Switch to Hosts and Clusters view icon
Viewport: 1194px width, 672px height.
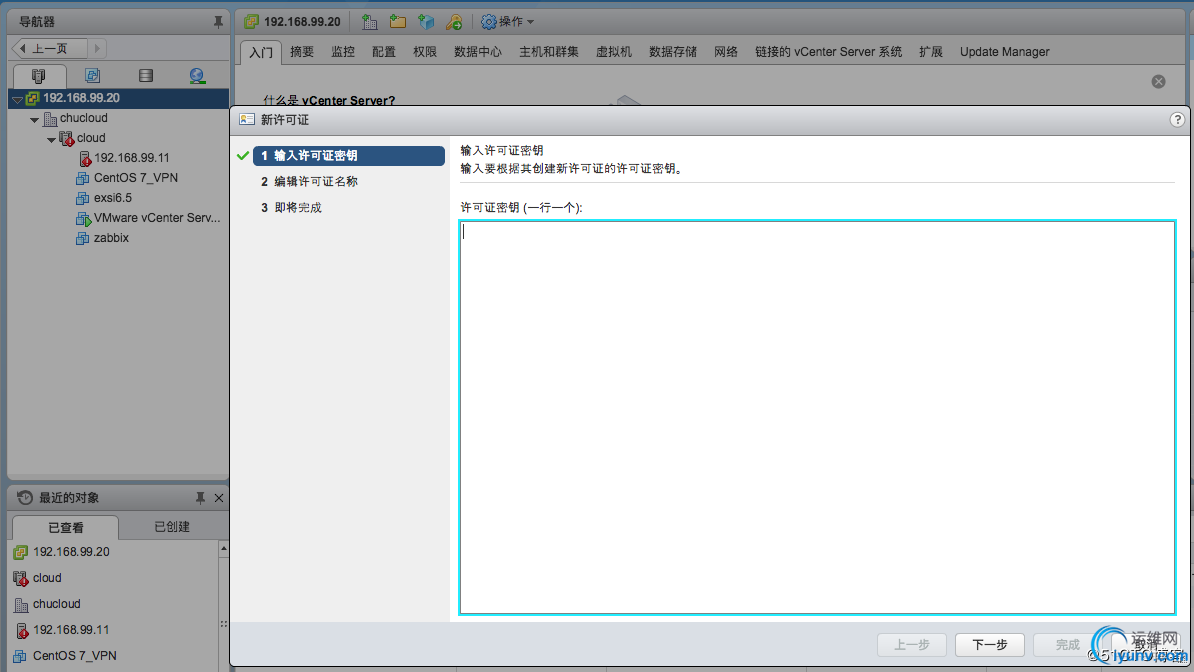click(39, 75)
